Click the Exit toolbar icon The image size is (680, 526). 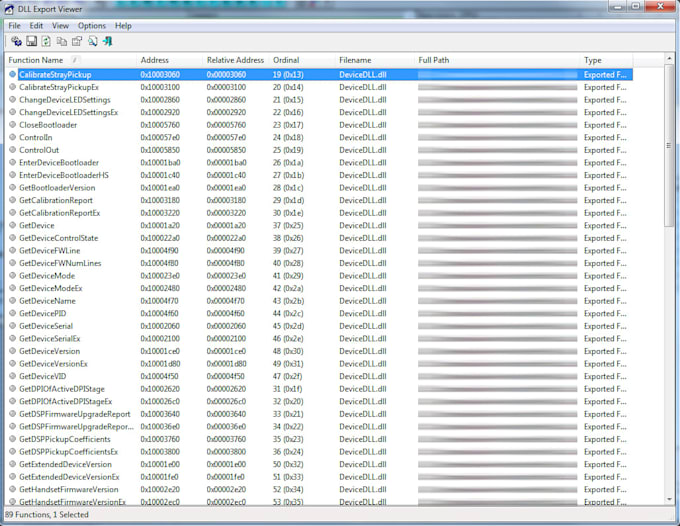coord(108,41)
